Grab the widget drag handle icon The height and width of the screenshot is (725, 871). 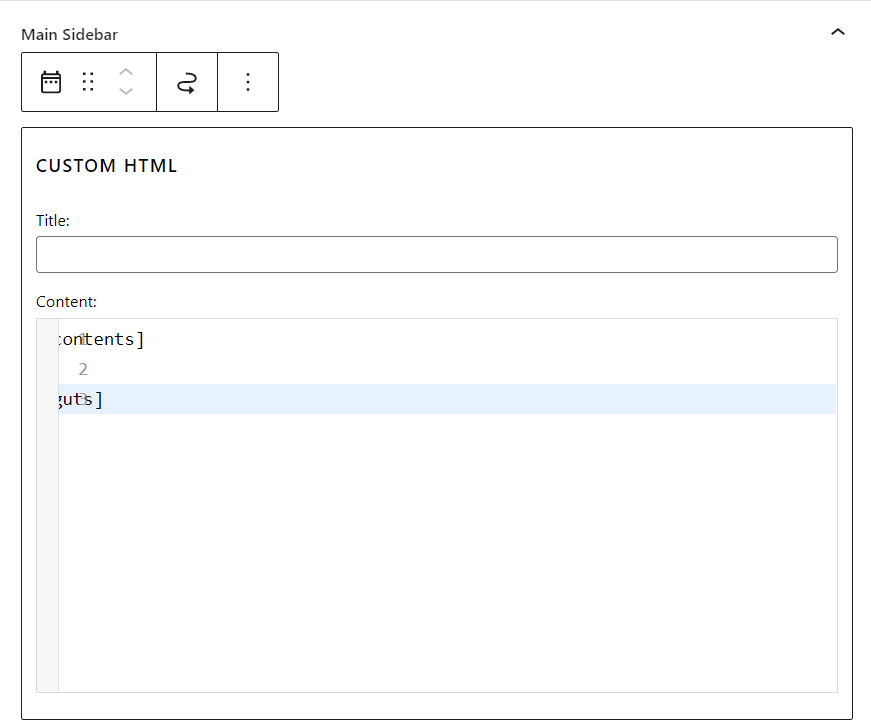click(x=88, y=81)
